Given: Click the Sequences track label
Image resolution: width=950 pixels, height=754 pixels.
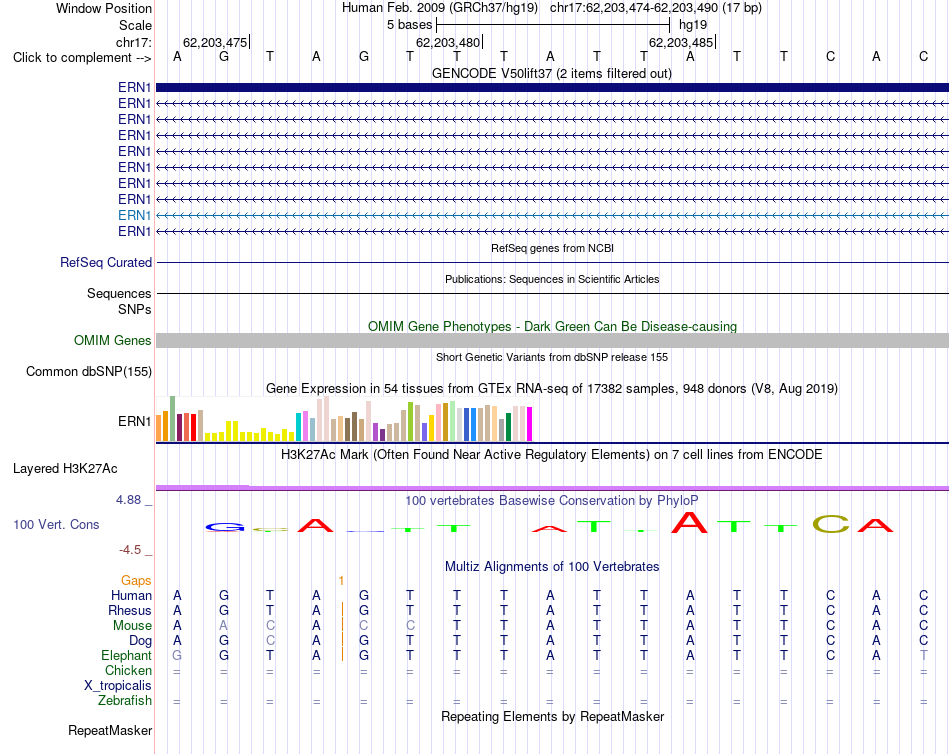Looking at the screenshot, I should point(119,293).
